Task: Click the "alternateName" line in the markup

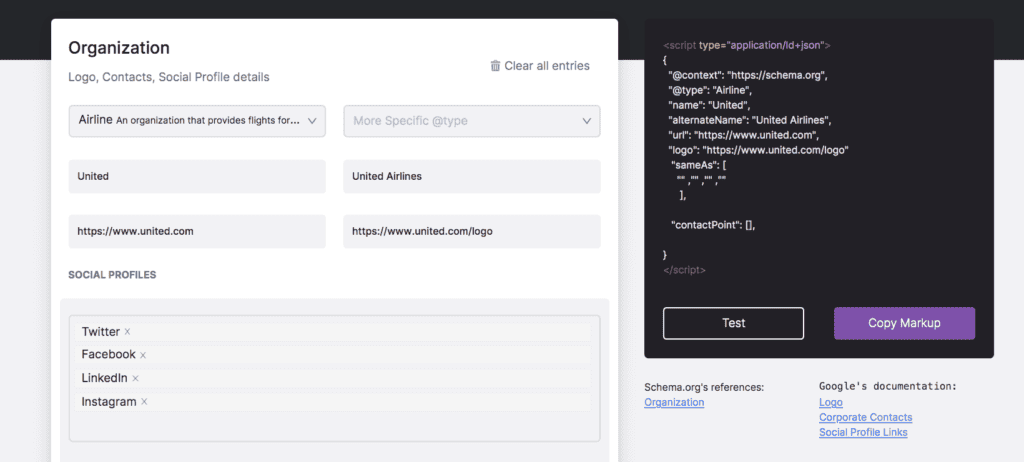Action: [749, 121]
